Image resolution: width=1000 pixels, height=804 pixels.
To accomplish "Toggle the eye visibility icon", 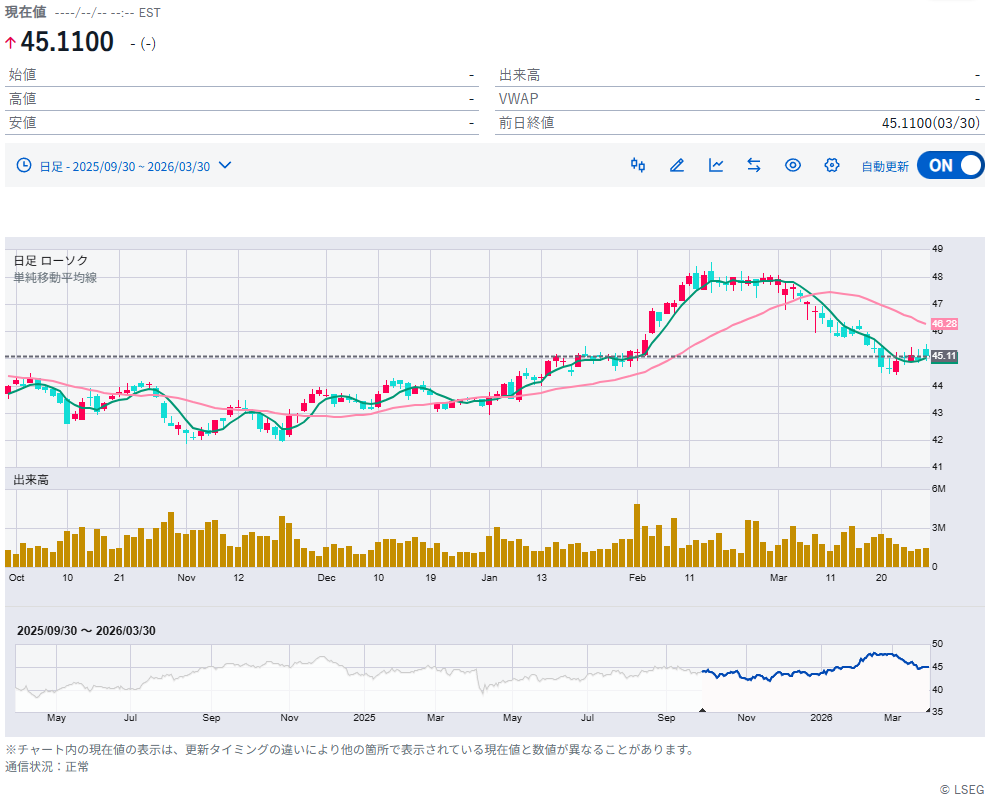I will [793, 165].
